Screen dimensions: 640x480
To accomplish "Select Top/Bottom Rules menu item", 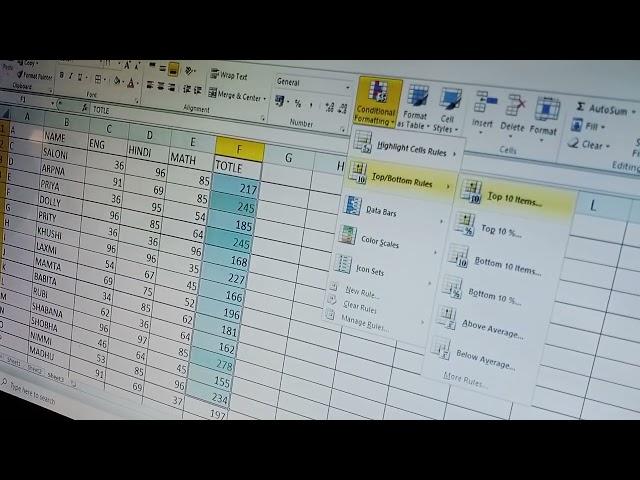I will pyautogui.click(x=400, y=178).
